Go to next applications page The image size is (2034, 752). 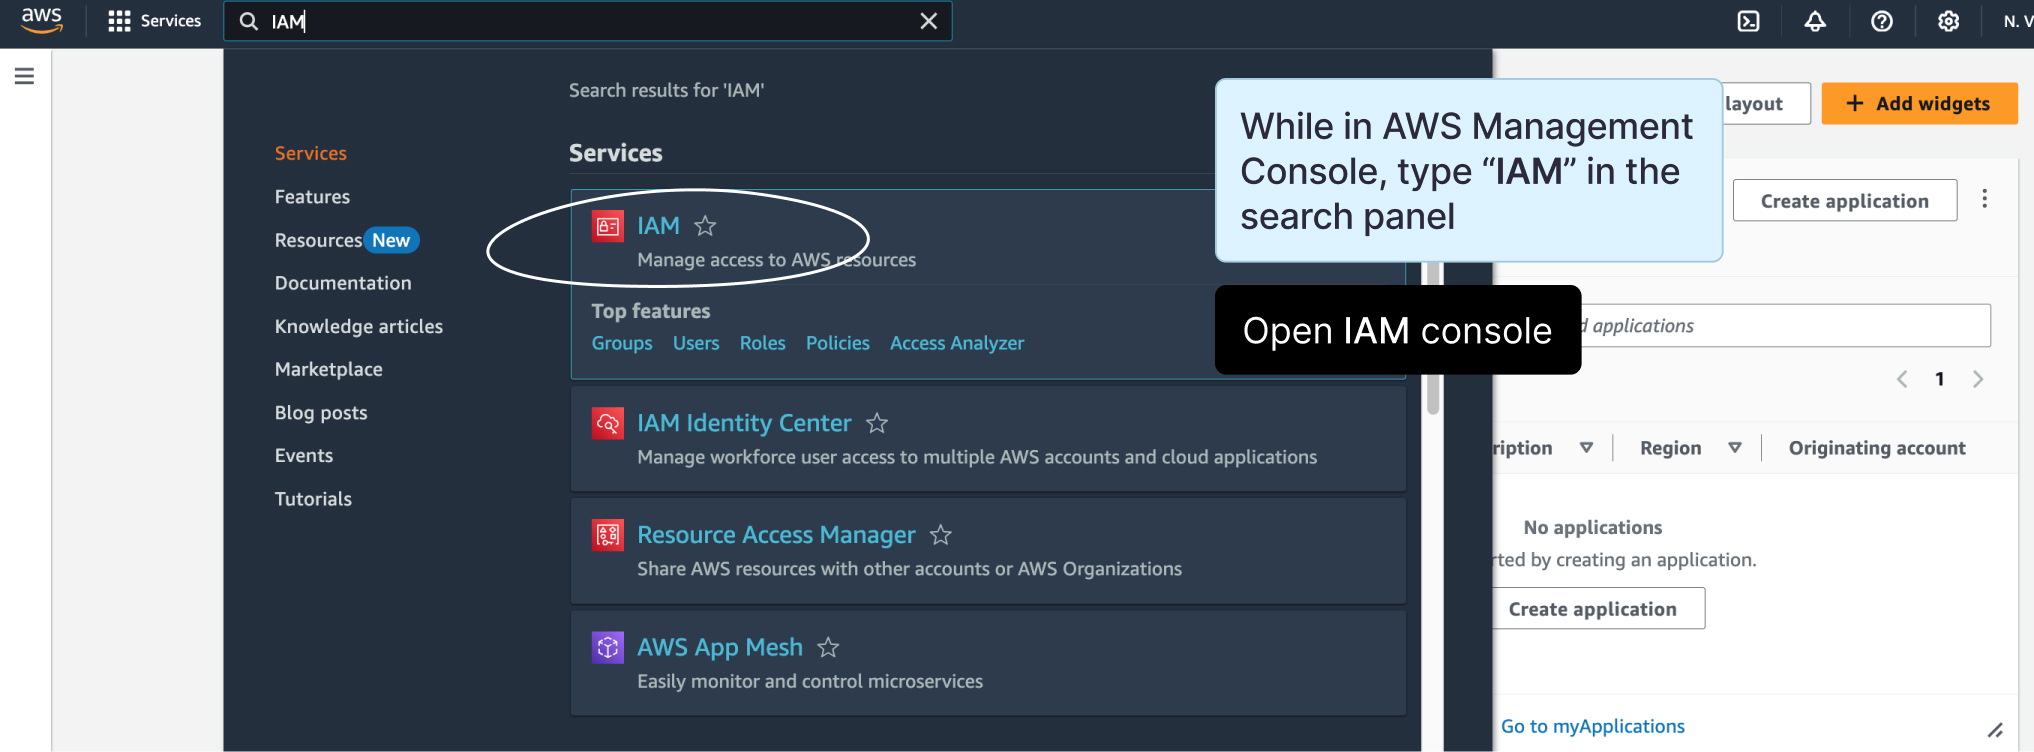(1978, 379)
